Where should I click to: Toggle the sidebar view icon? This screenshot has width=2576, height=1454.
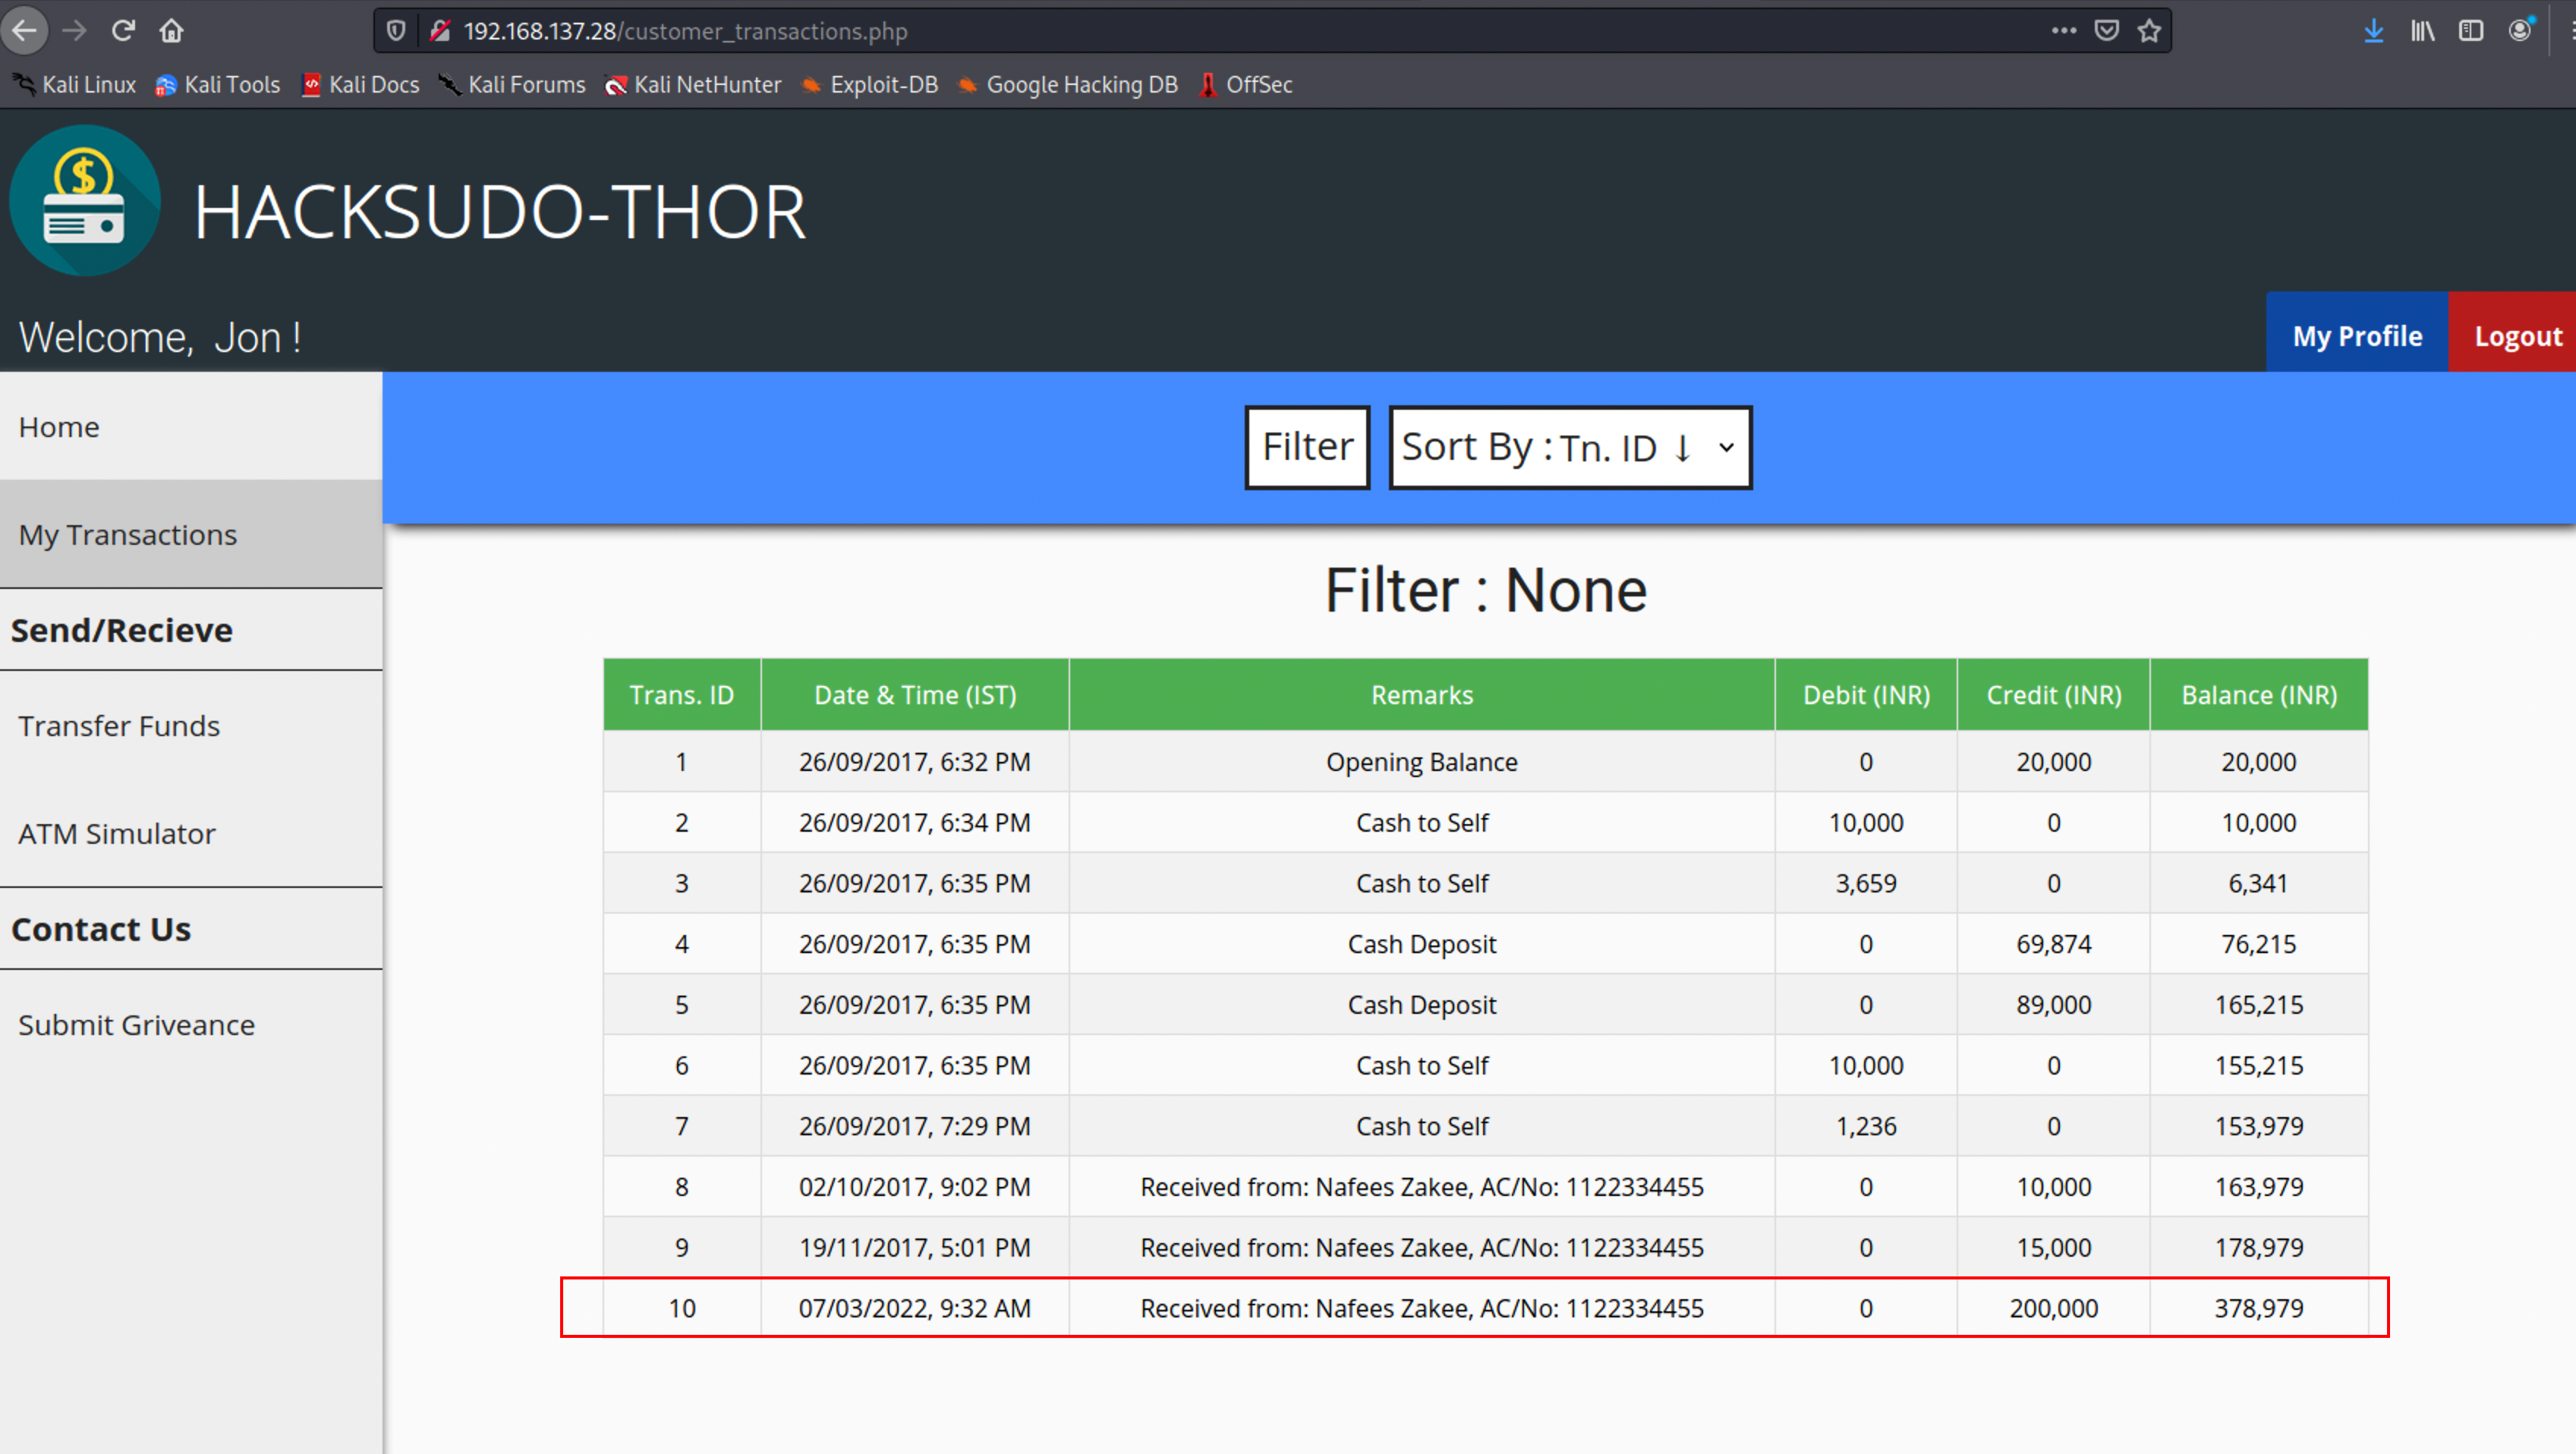[2471, 31]
